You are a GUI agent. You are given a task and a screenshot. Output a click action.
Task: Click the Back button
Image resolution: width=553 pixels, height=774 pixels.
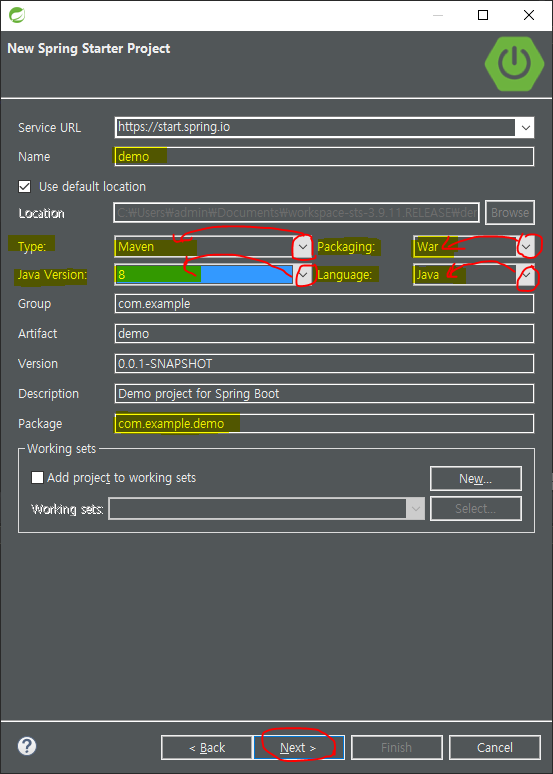pyautogui.click(x=207, y=747)
